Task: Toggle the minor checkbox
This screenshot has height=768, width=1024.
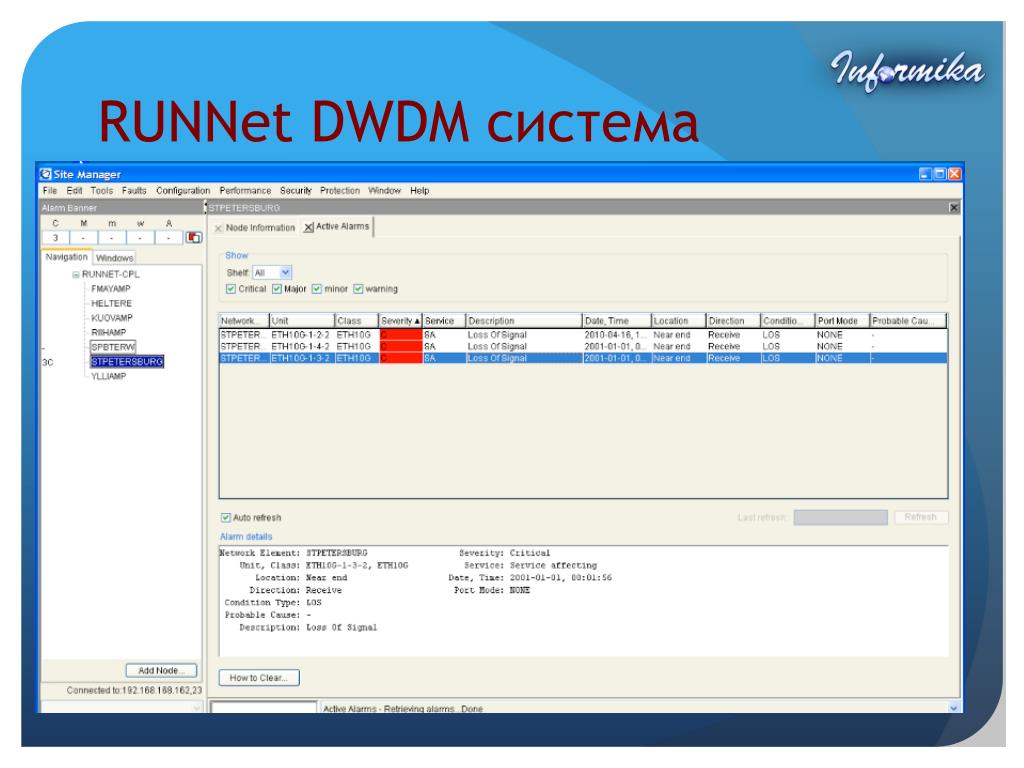Action: 317,289
